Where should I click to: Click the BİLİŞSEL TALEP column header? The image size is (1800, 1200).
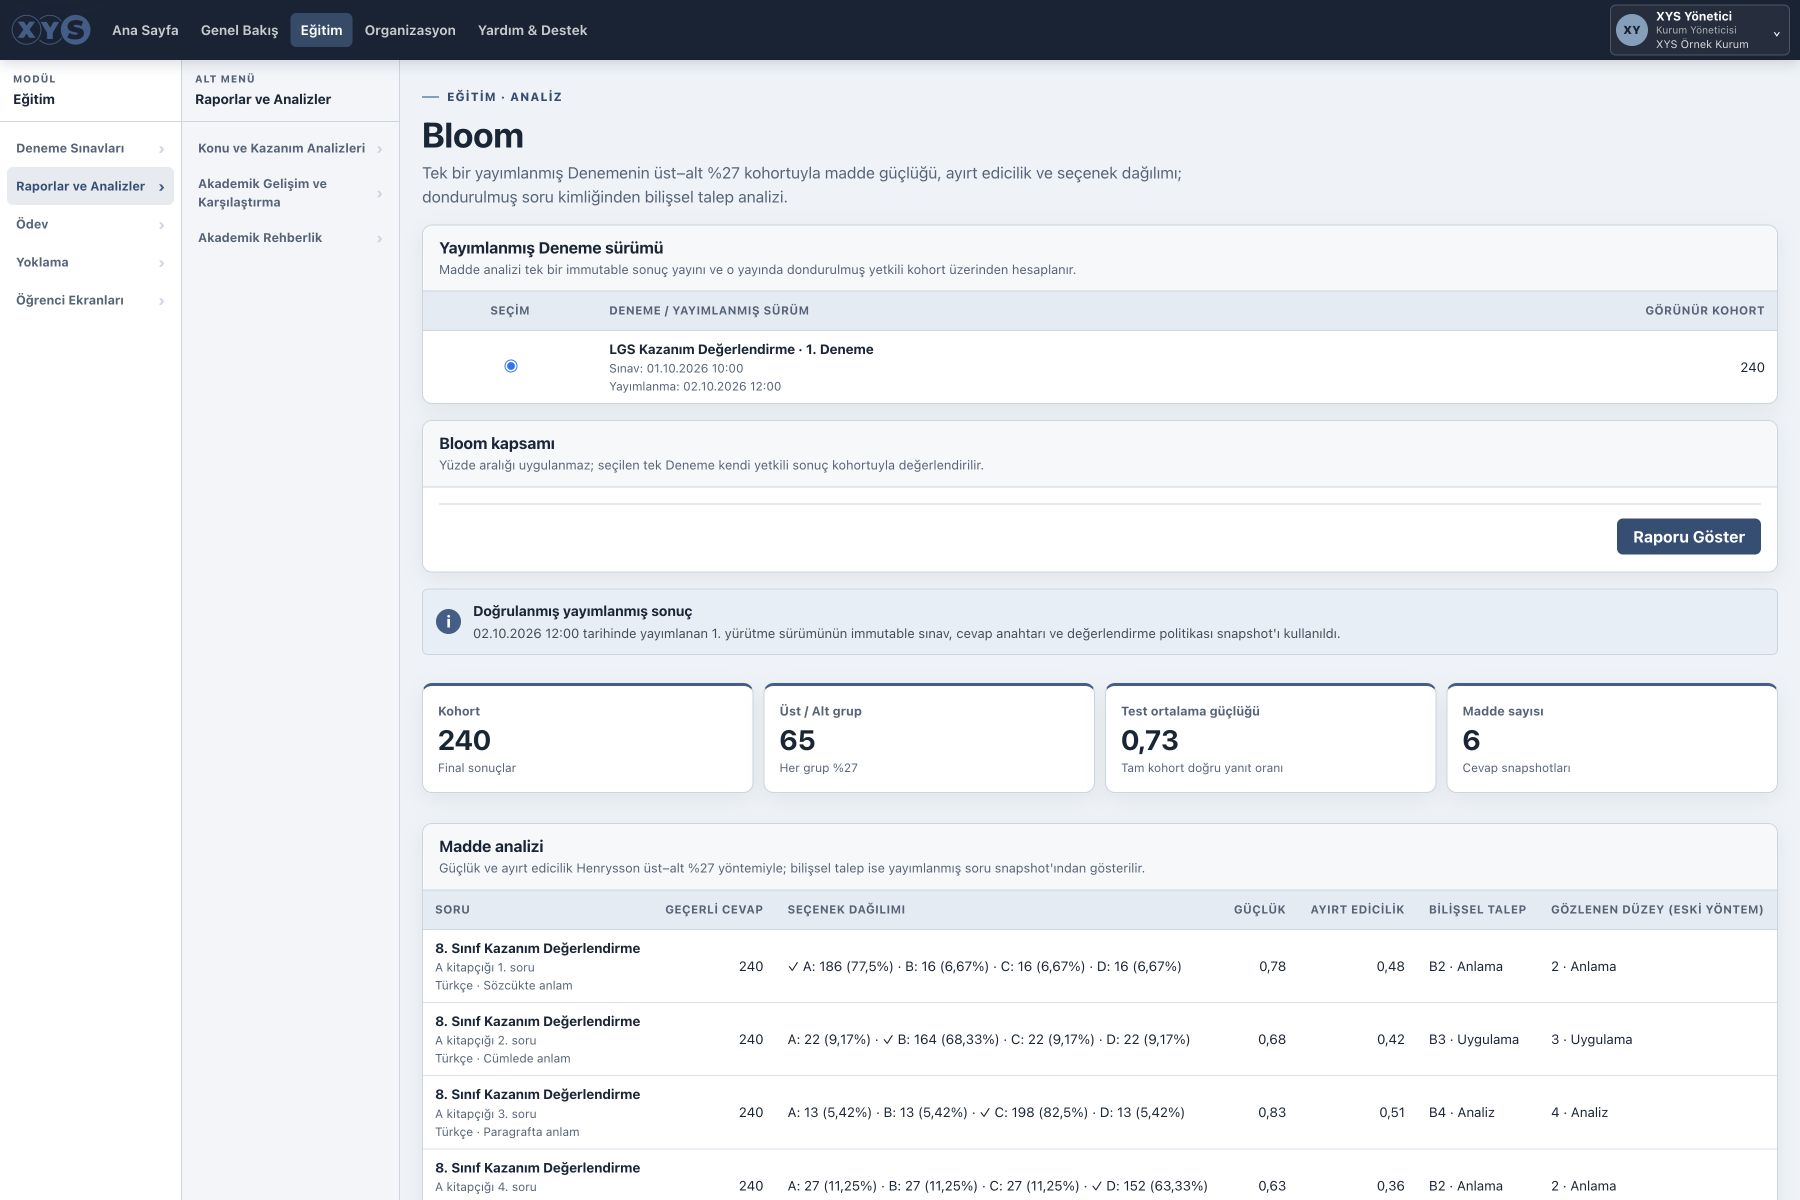[1477, 910]
